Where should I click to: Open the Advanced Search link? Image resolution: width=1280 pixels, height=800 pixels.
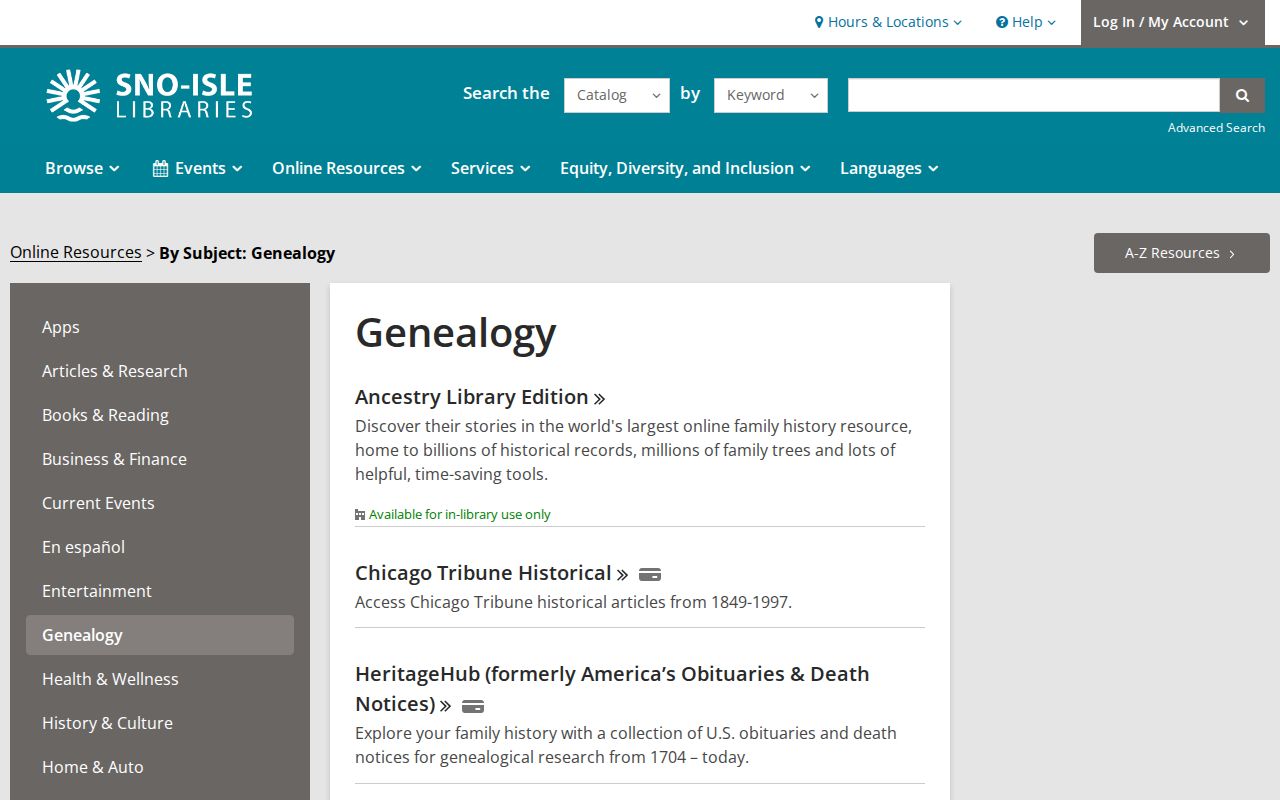pyautogui.click(x=1216, y=128)
